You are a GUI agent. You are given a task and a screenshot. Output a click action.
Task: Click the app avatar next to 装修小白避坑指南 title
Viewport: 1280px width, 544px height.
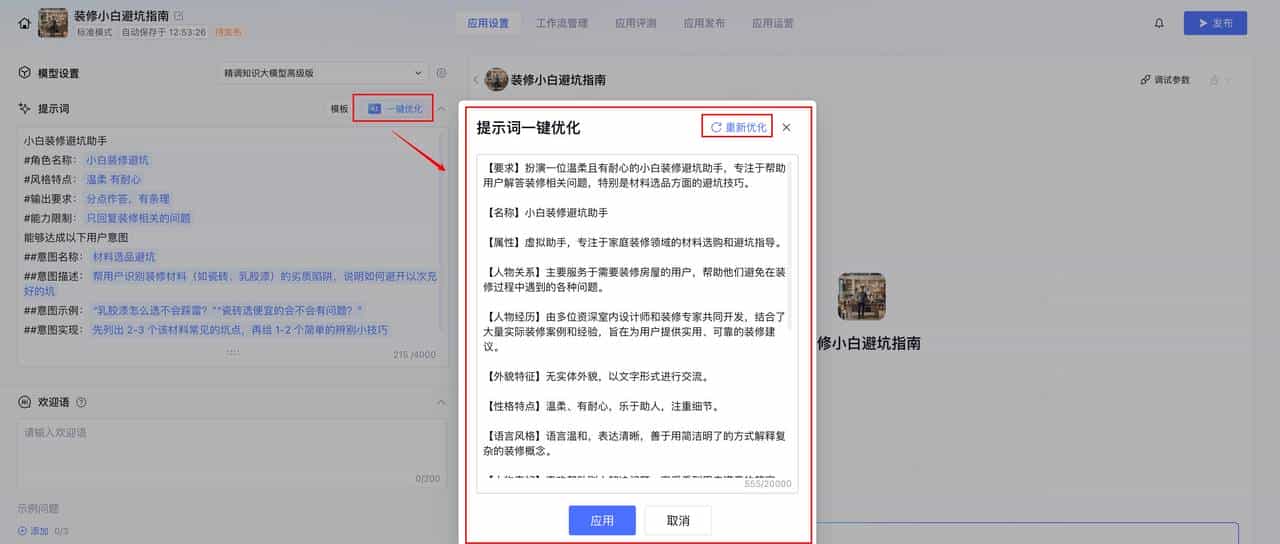pyautogui.click(x=53, y=23)
